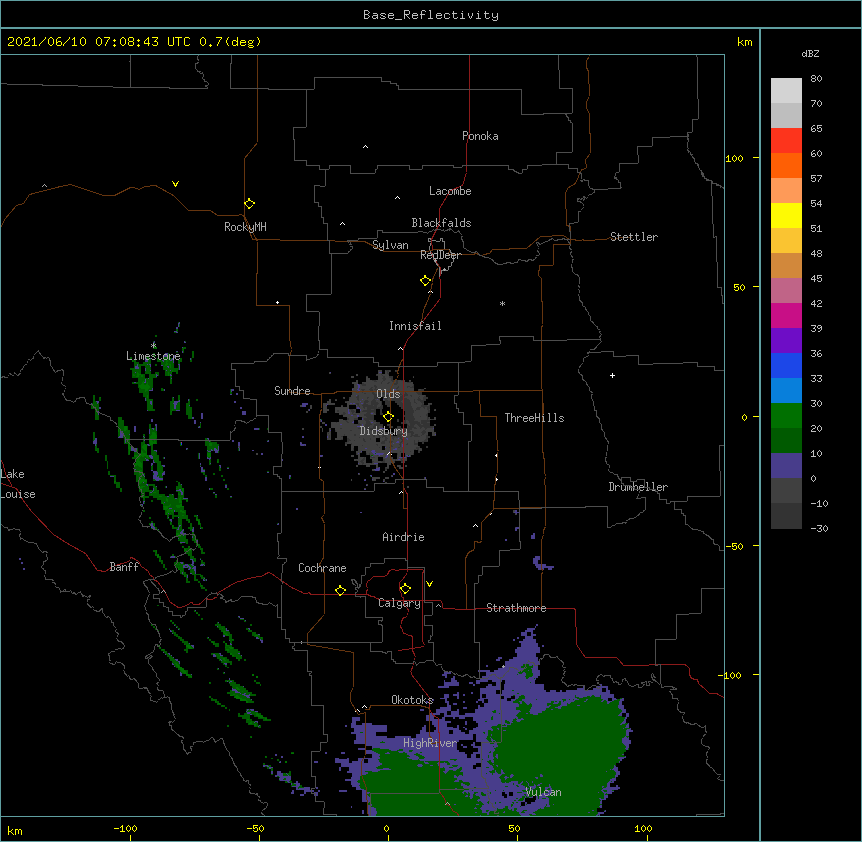Click the Base_Reflectivity title text
Viewport: 862px width, 842px height.
coord(431,15)
